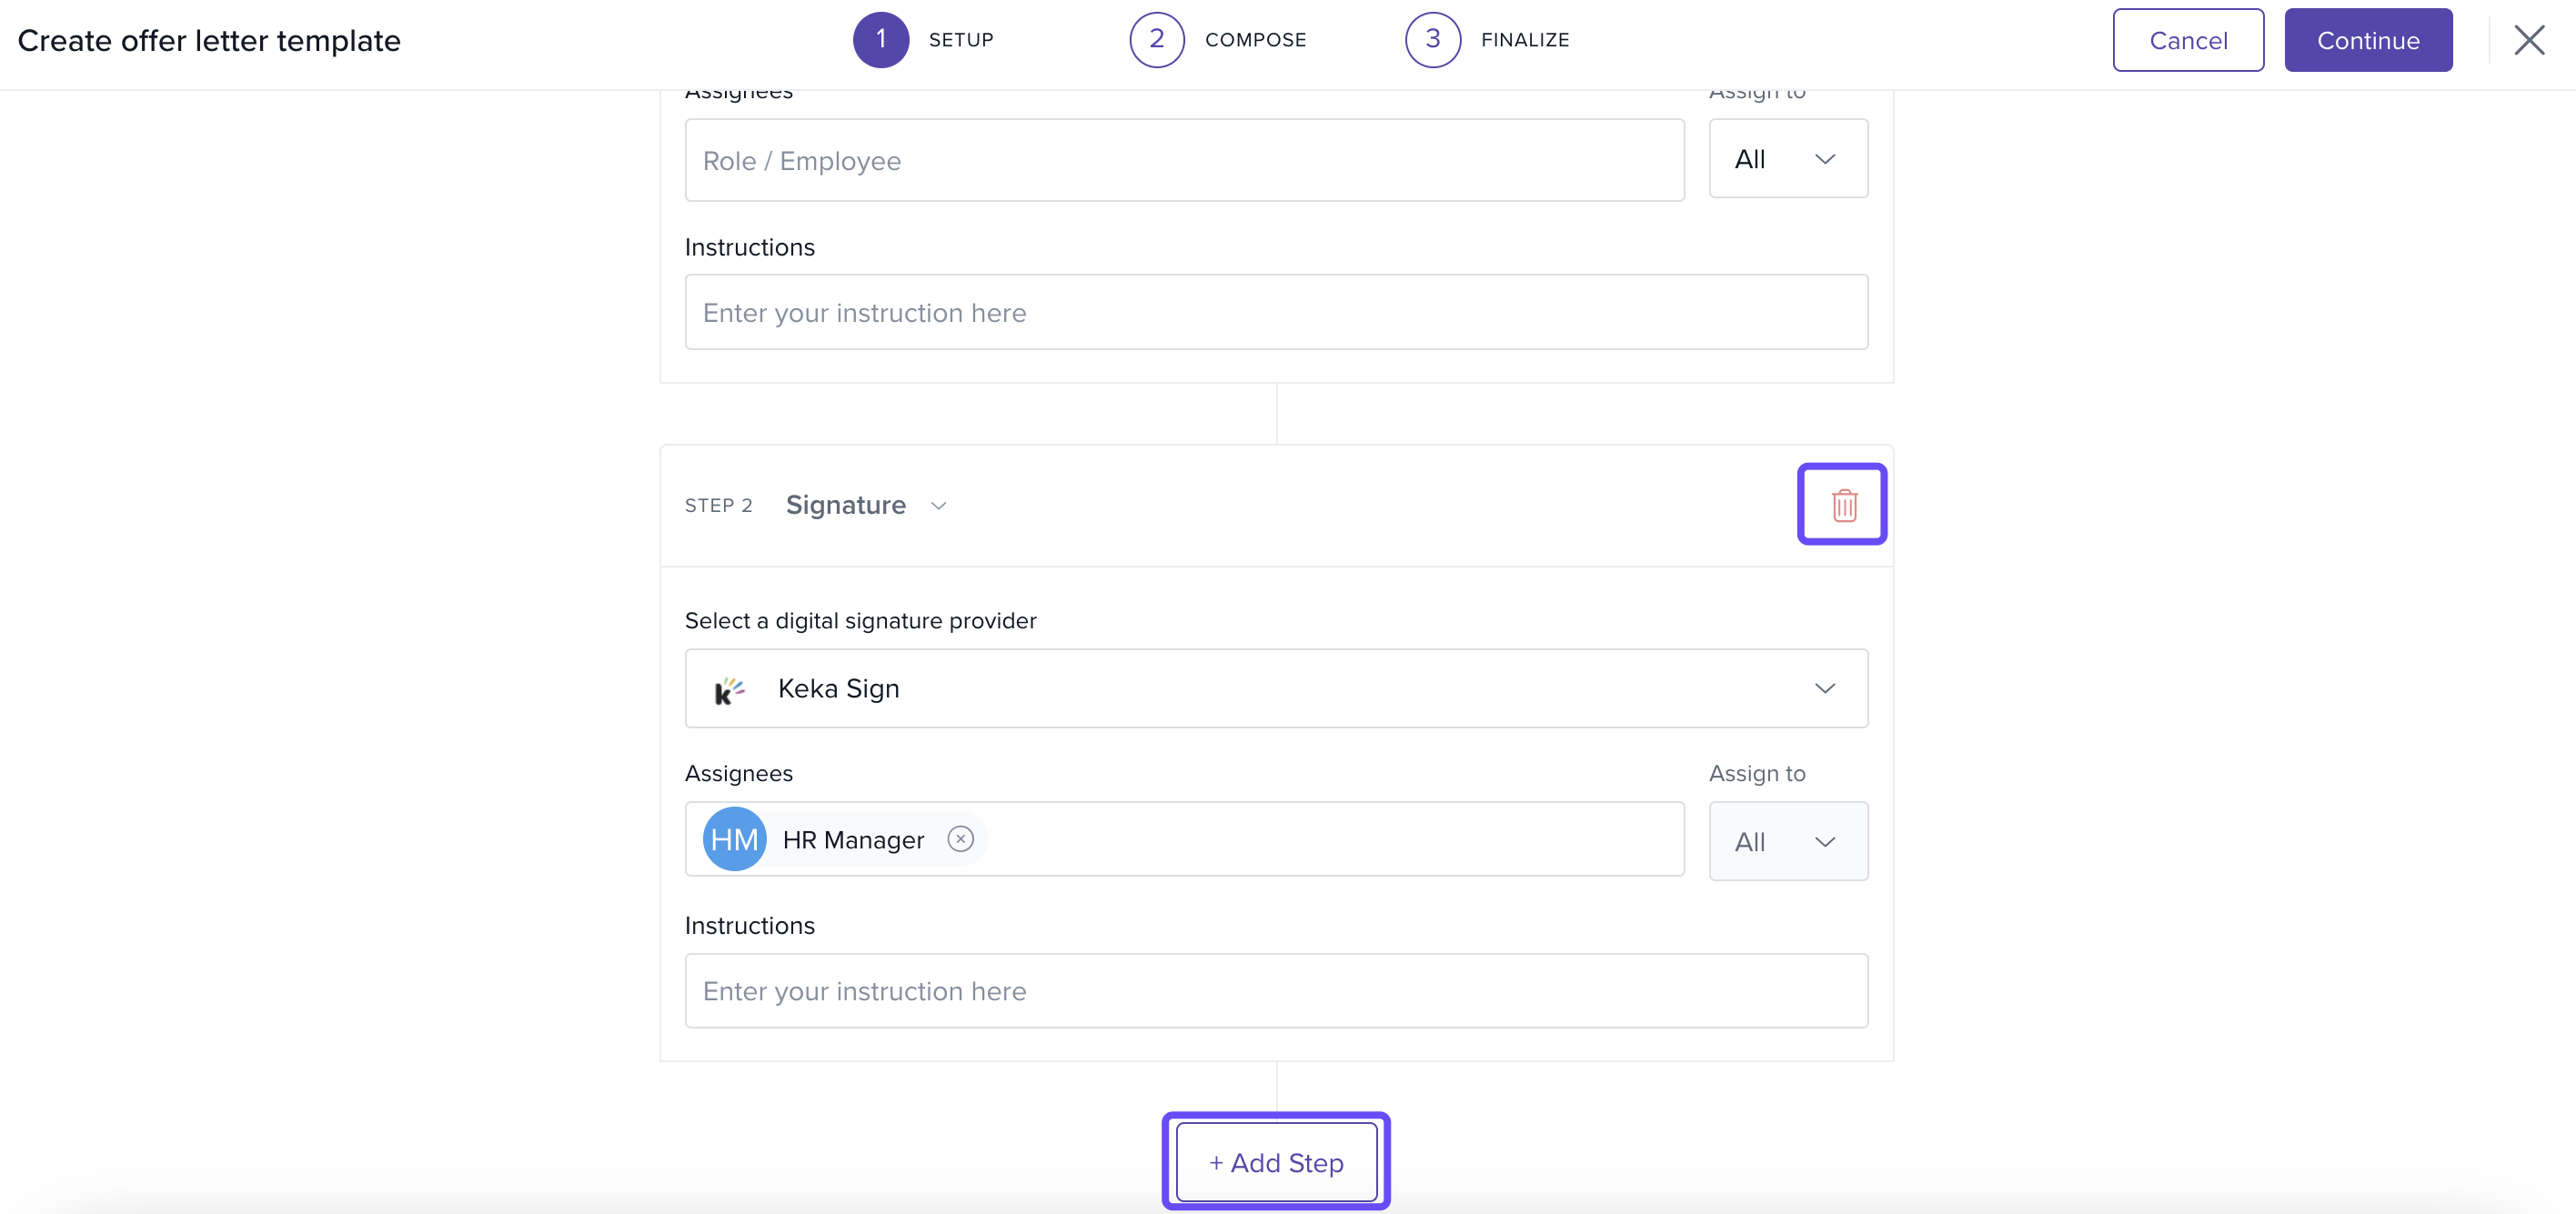Image resolution: width=2576 pixels, height=1214 pixels.
Task: Click the Keka Sign logo icon
Action: (x=729, y=690)
